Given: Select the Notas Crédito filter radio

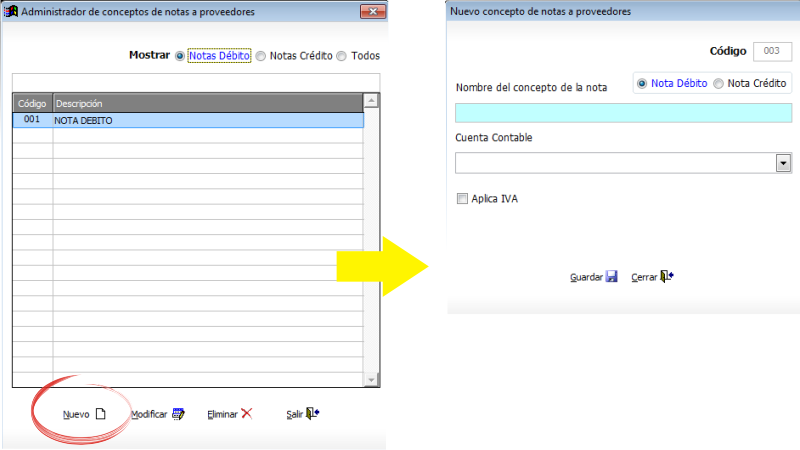Looking at the screenshot, I should [x=261, y=56].
